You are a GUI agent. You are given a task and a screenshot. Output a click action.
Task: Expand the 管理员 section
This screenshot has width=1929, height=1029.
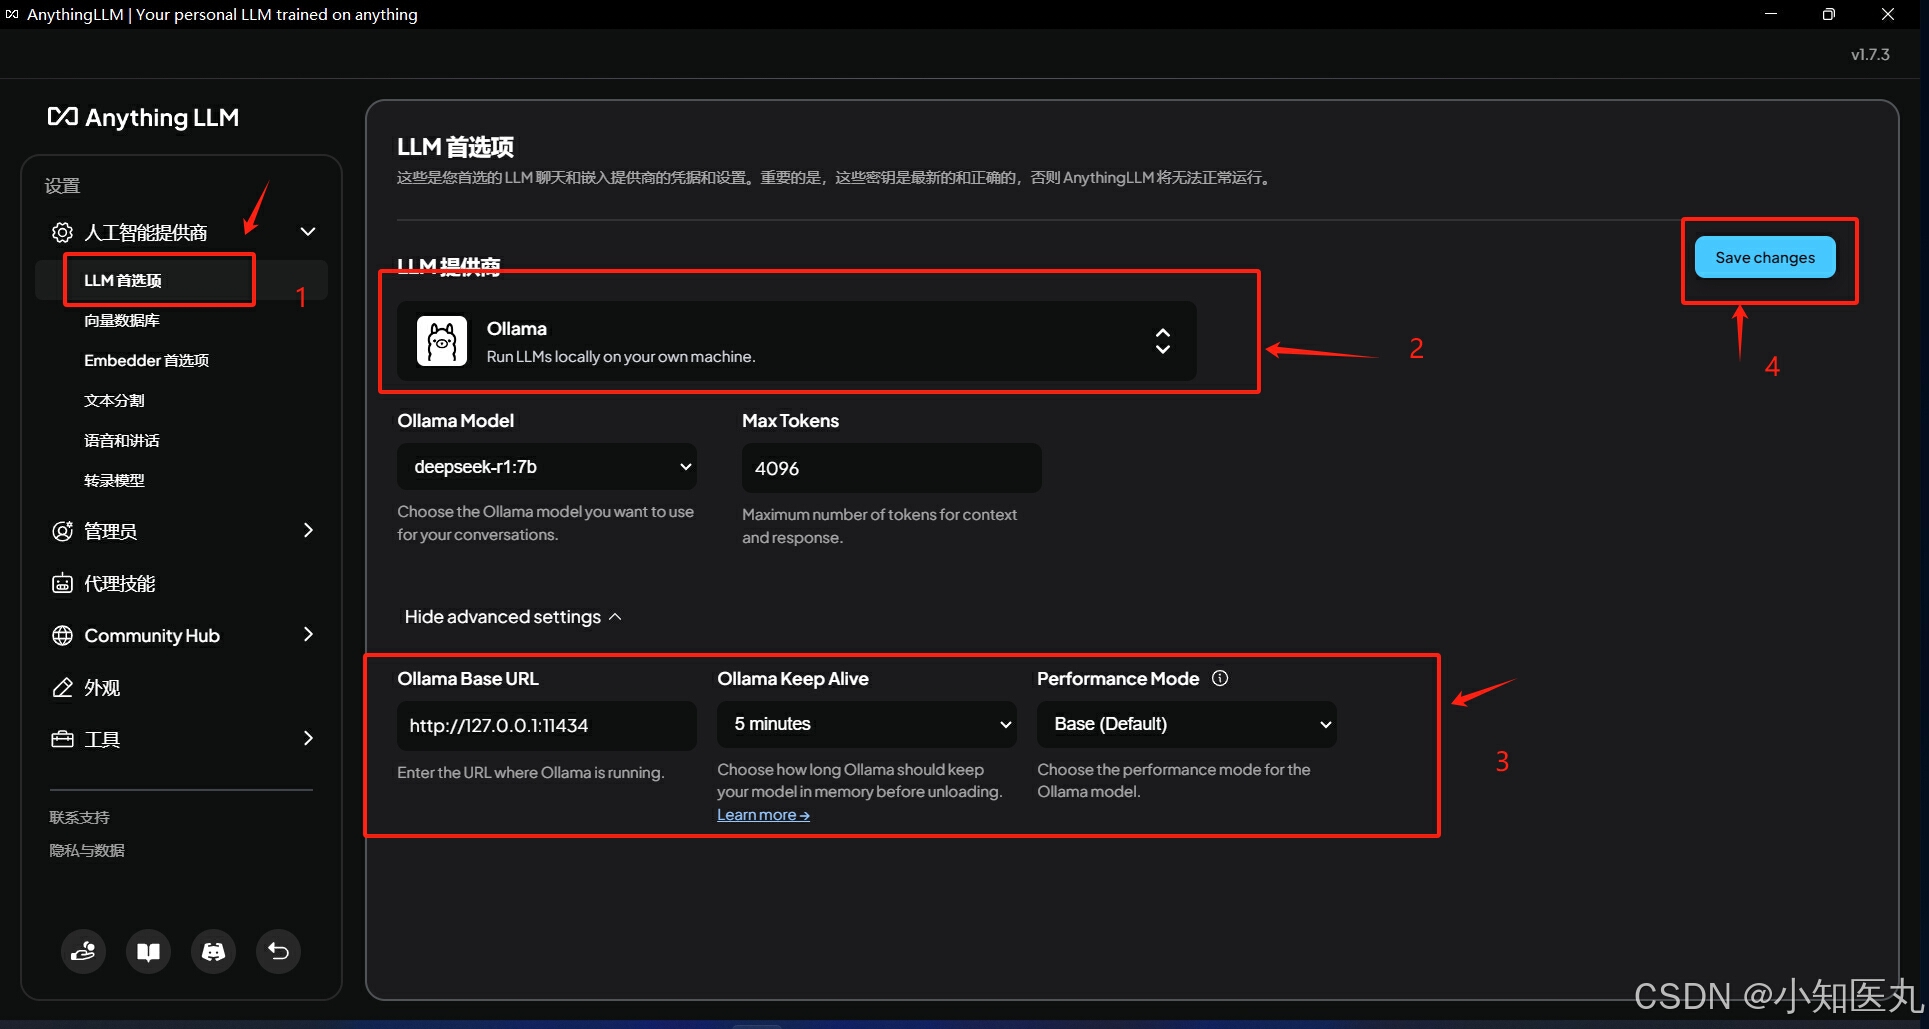click(x=308, y=531)
